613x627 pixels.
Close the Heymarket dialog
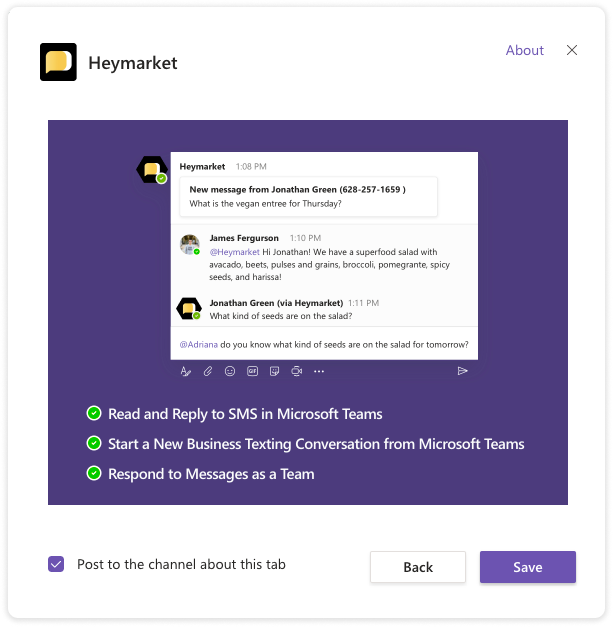click(572, 50)
